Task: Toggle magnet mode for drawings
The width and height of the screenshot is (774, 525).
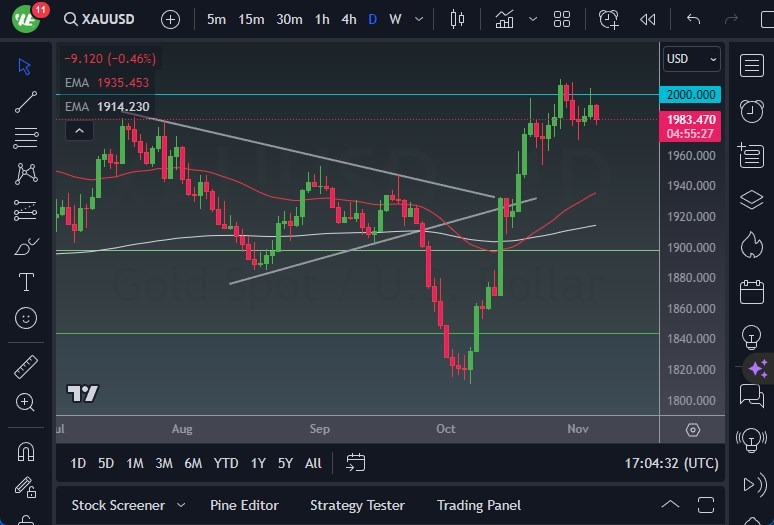Action: coord(26,452)
